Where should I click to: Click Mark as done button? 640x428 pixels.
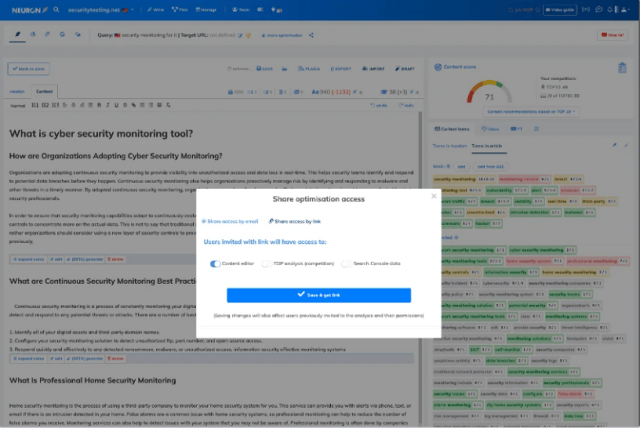tap(28, 69)
